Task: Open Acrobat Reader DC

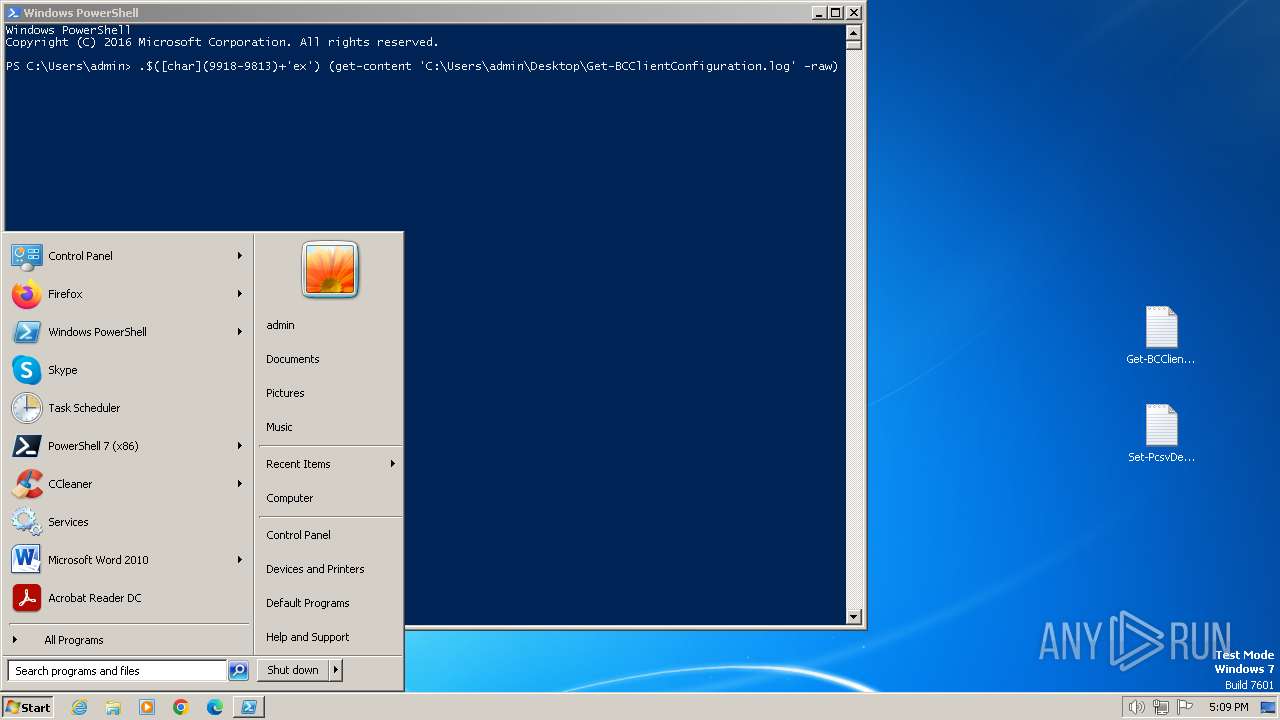Action: (128, 598)
